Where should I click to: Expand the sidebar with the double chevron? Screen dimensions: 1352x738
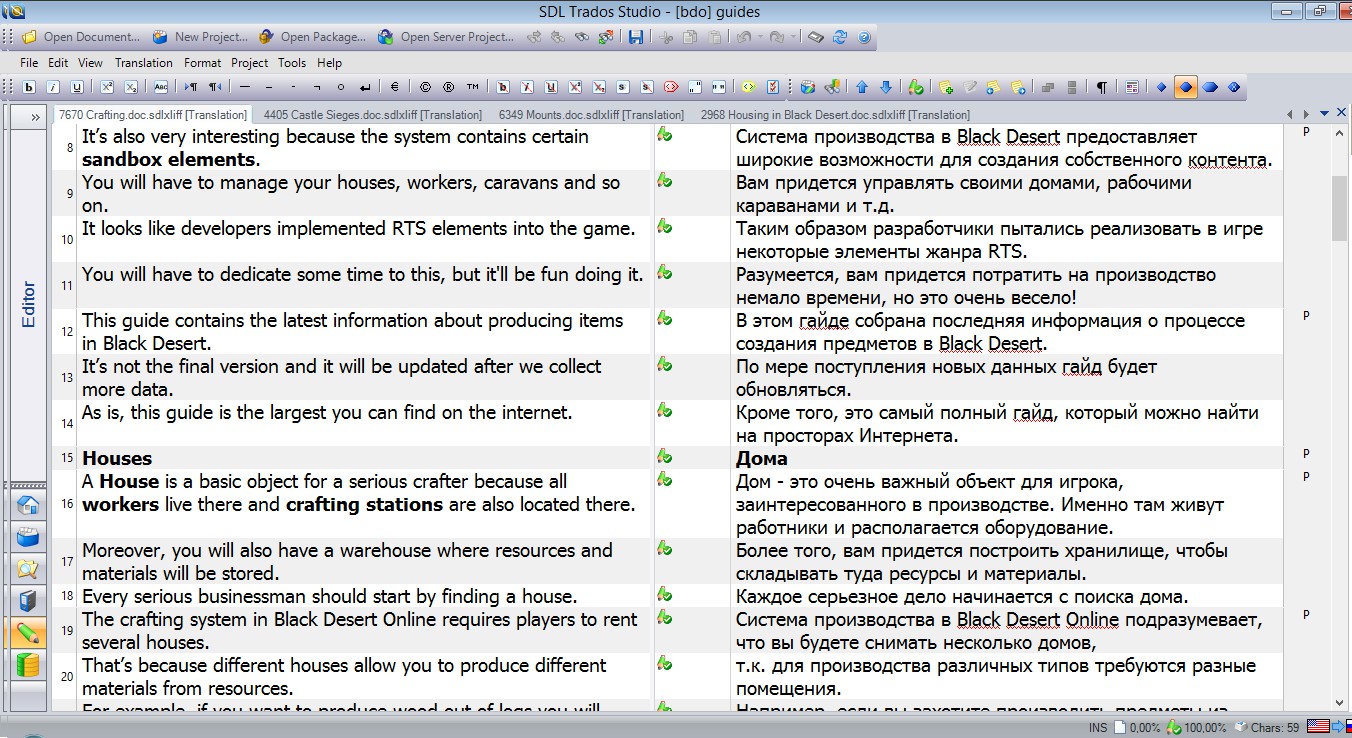click(35, 117)
